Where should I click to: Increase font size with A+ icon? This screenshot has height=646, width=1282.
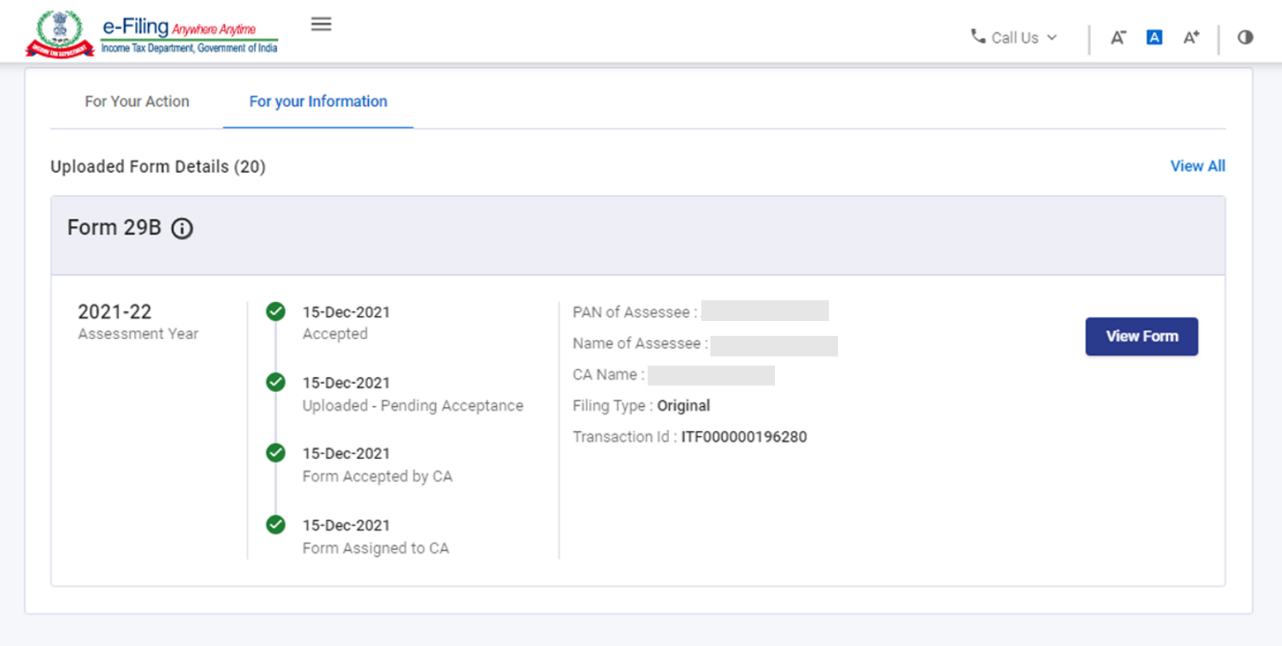click(x=1191, y=38)
